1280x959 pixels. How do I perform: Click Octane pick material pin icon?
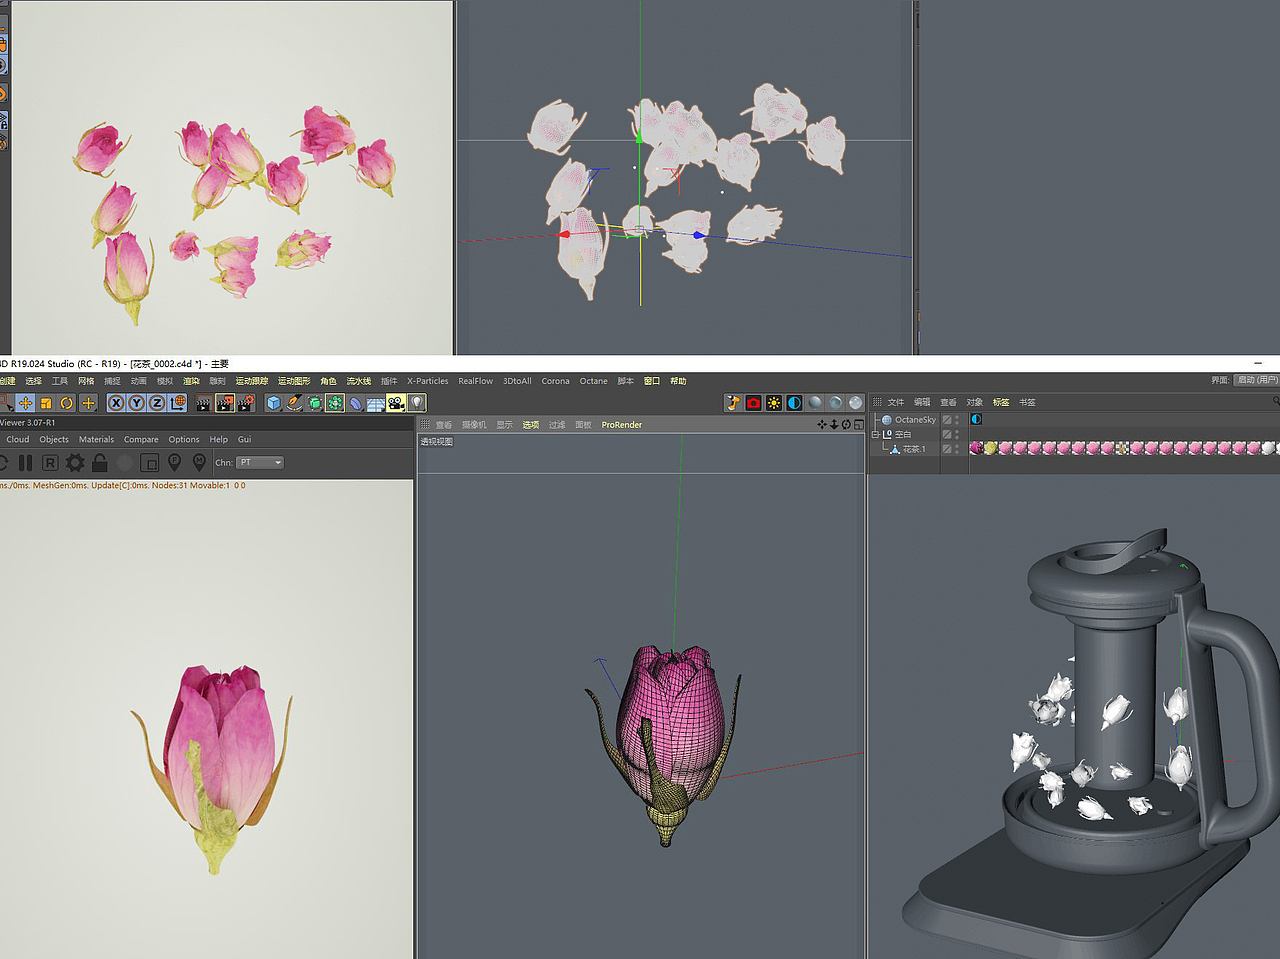click(199, 462)
